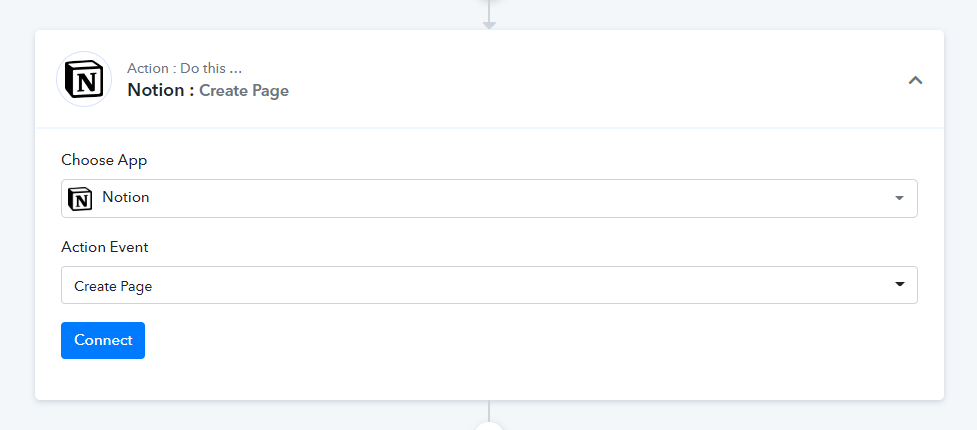Click the large Notion logo in action header
This screenshot has width=977, height=430.
84,79
